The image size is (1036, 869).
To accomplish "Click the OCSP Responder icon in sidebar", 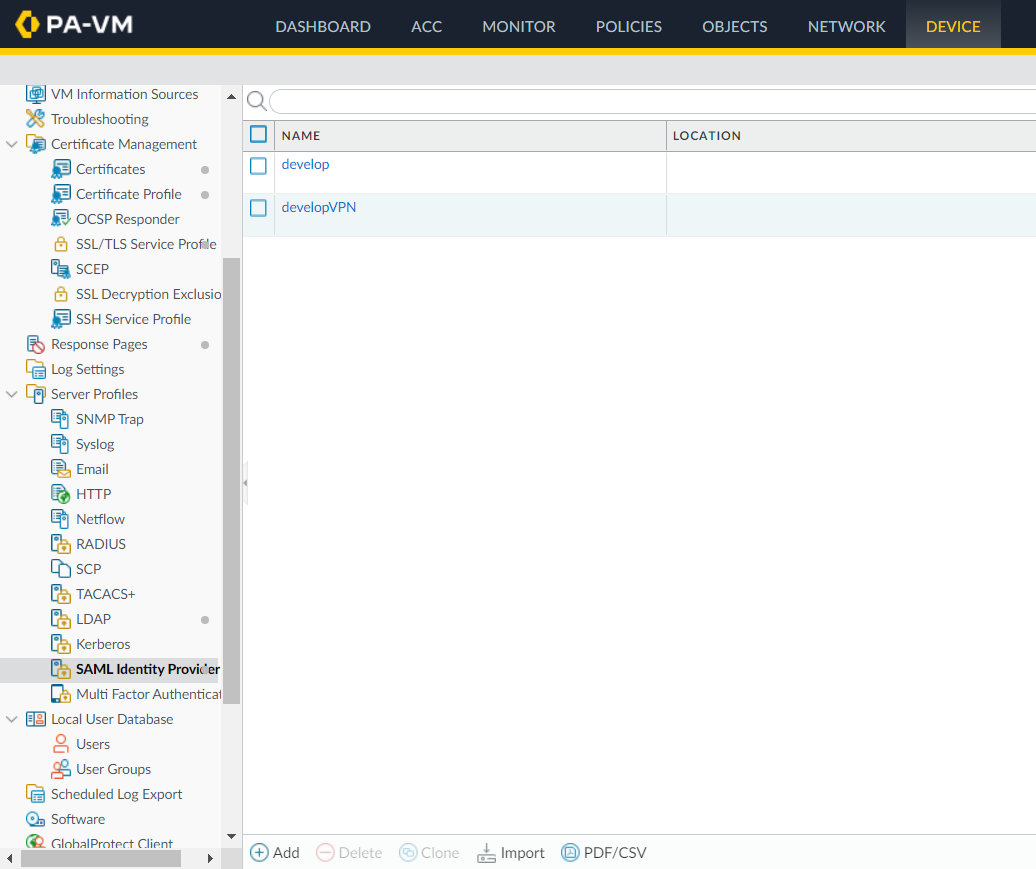I will click(x=60, y=219).
